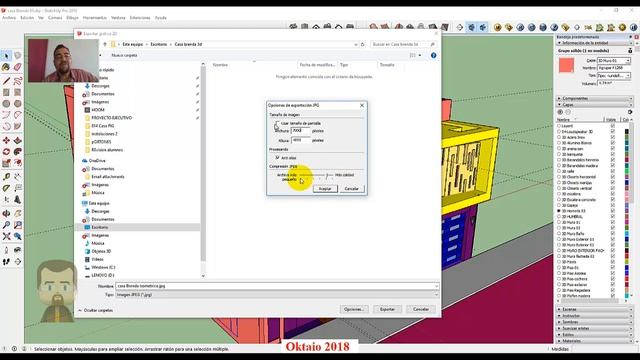Viewport: 640px width, 360px height.
Task: Click the file dialog help icon
Action: [433, 55]
